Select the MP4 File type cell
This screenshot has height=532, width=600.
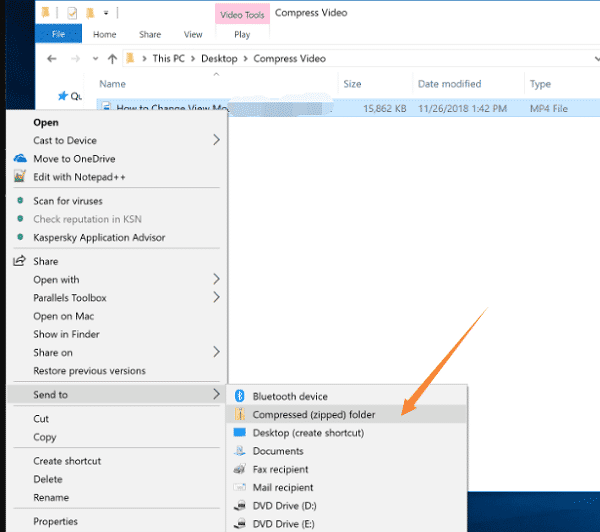click(x=549, y=109)
